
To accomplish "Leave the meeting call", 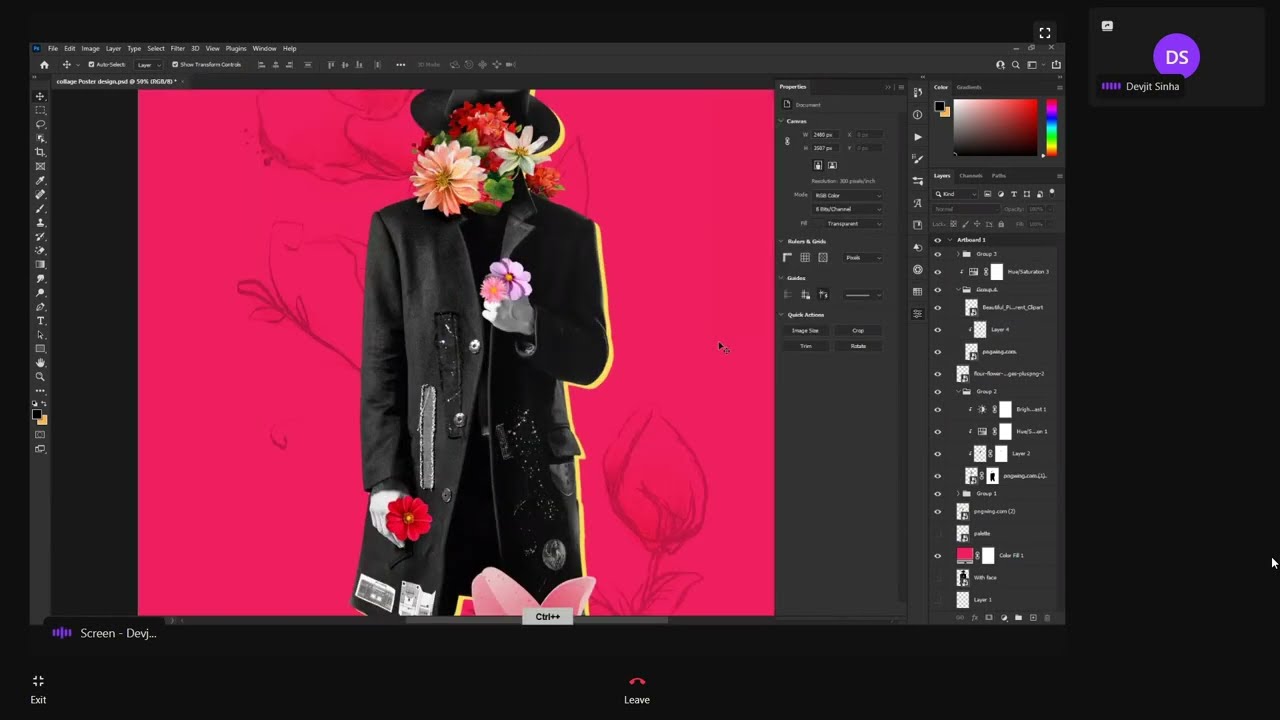I will pos(637,688).
